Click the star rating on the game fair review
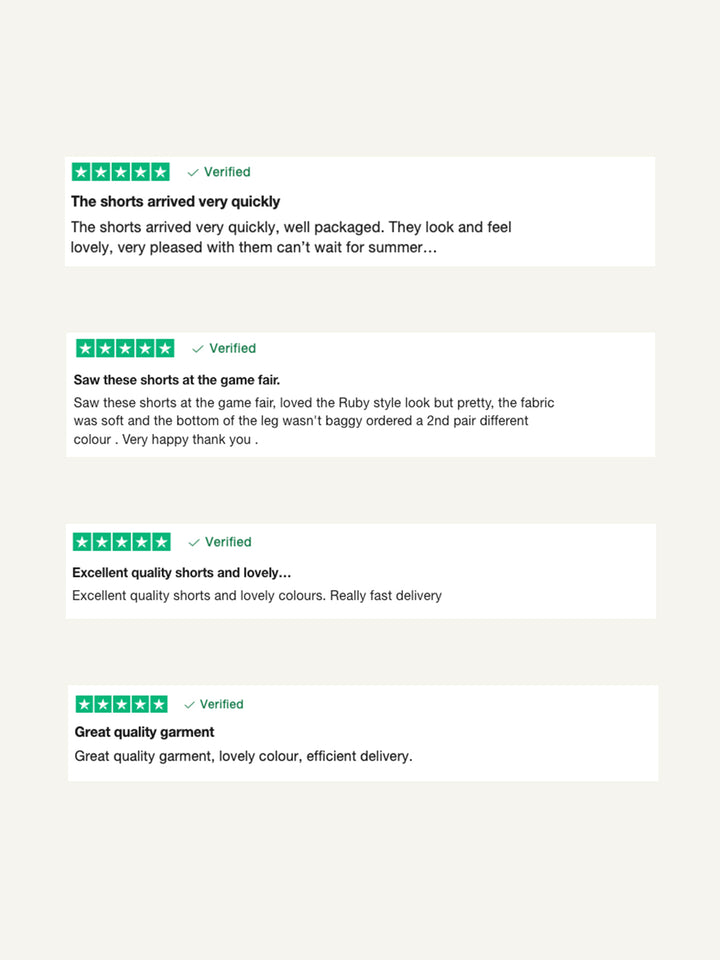 125,348
